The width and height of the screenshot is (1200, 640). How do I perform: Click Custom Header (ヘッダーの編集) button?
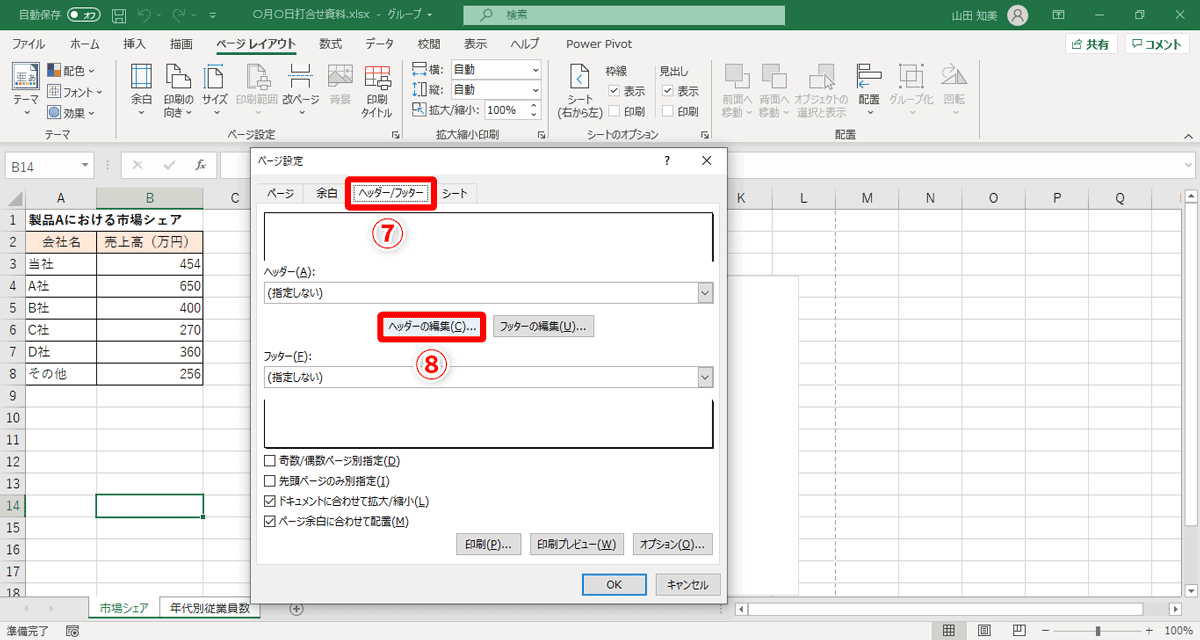coord(432,327)
